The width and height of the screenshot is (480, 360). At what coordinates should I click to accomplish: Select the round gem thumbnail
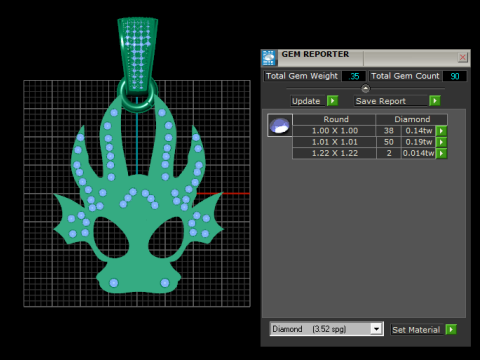point(280,125)
